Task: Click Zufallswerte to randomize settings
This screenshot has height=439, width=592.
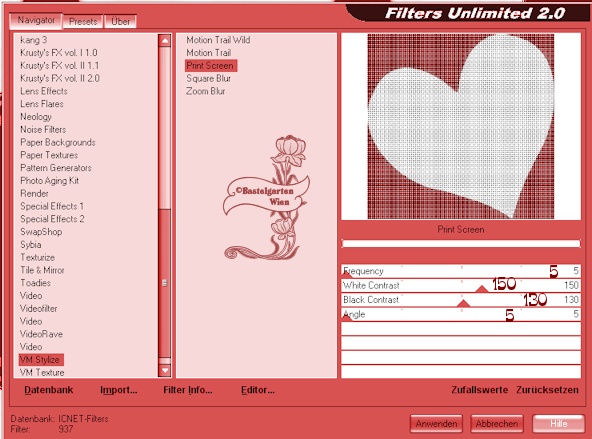Action: [x=479, y=390]
